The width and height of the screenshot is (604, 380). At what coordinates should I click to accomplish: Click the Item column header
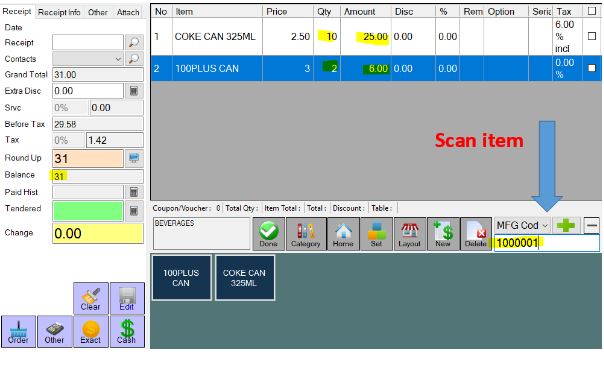point(217,12)
